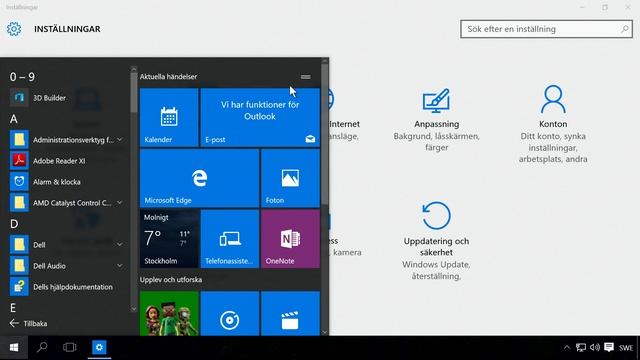Click the Dell Audio folder icon

19,266
